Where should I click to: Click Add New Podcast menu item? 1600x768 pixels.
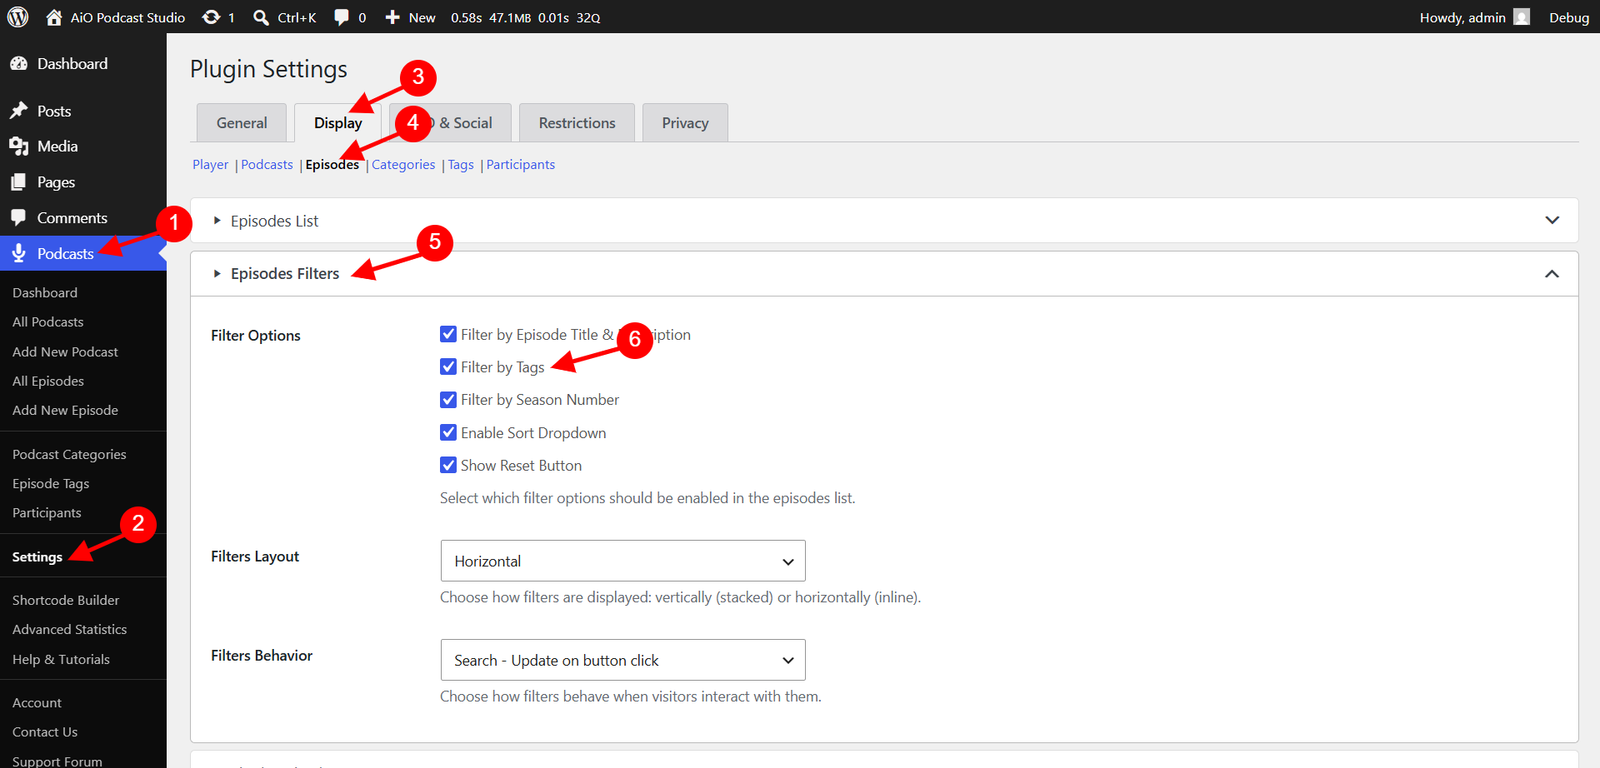point(65,352)
